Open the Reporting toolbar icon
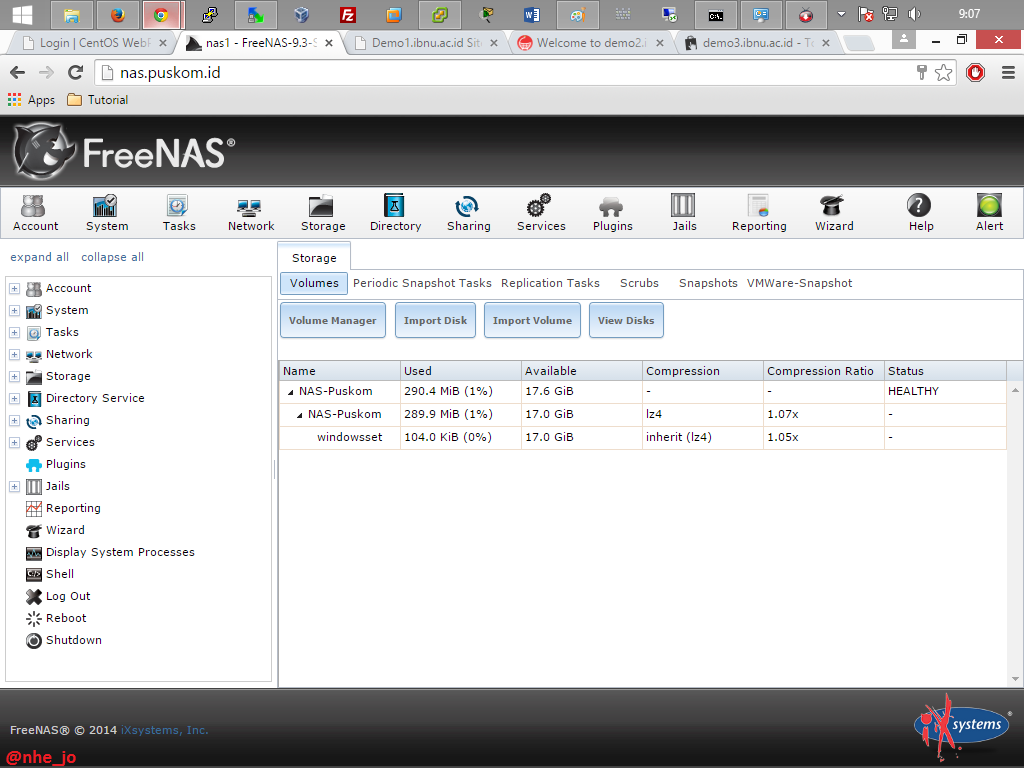The image size is (1024, 768). click(x=759, y=213)
